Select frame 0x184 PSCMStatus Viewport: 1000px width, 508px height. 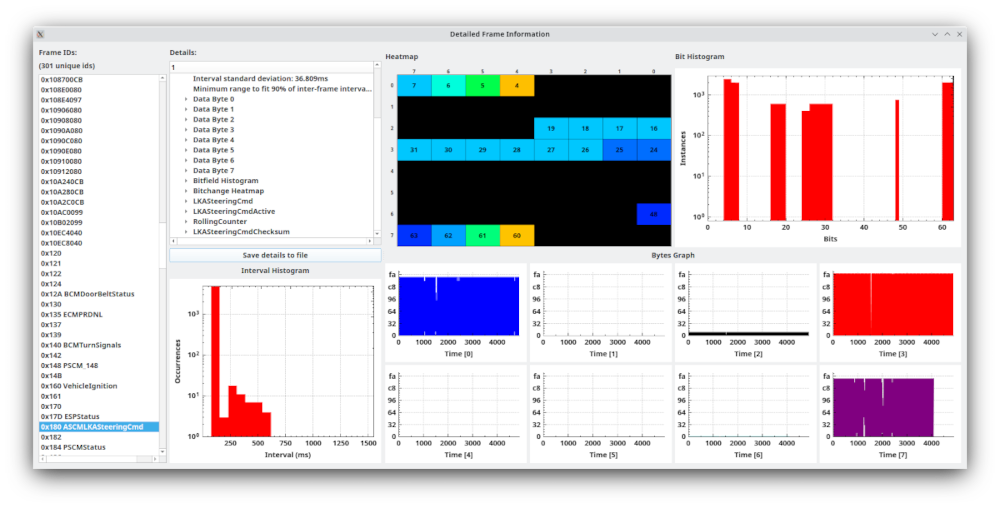coord(73,447)
